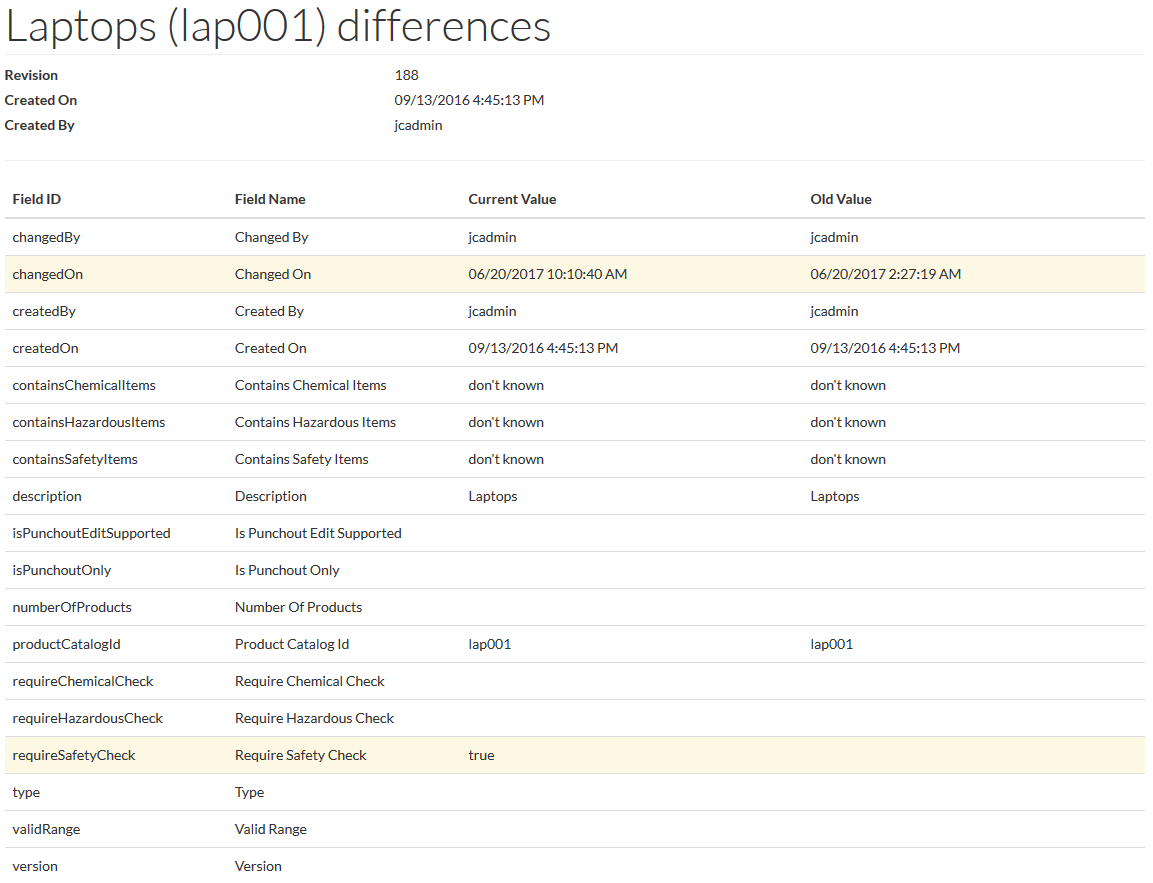The width and height of the screenshot is (1153, 883).
Task: Select the highlighted changedOn field ID cell
Action: (47, 274)
